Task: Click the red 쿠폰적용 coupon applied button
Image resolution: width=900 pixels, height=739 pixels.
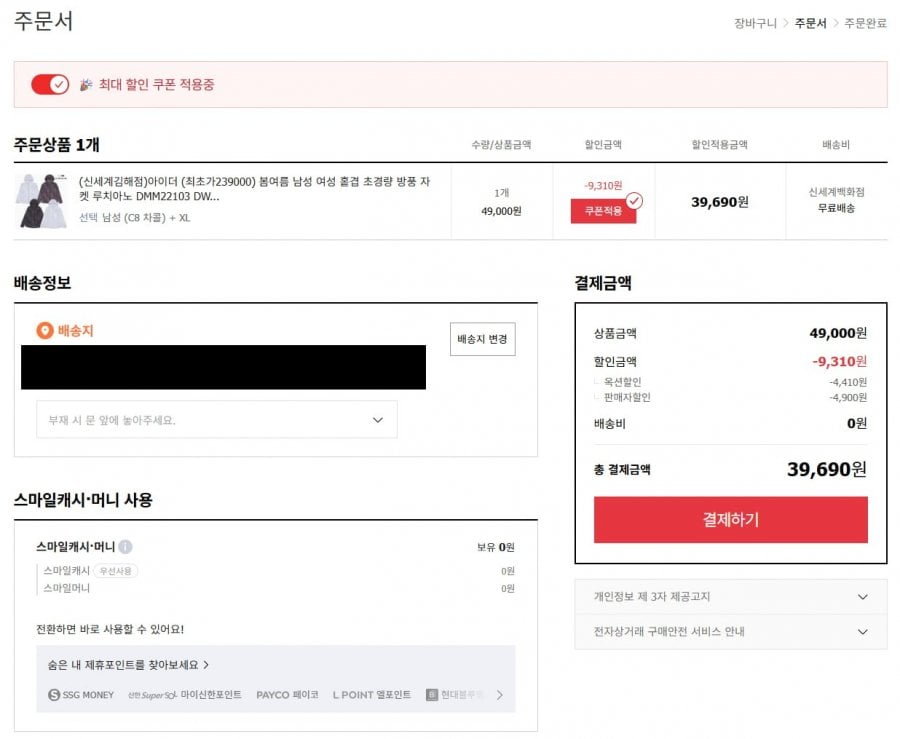Action: pyautogui.click(x=603, y=211)
